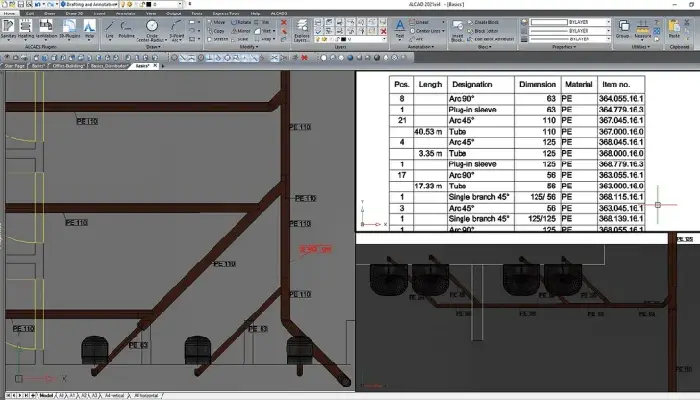Select the Line drawing tool

click(x=110, y=29)
